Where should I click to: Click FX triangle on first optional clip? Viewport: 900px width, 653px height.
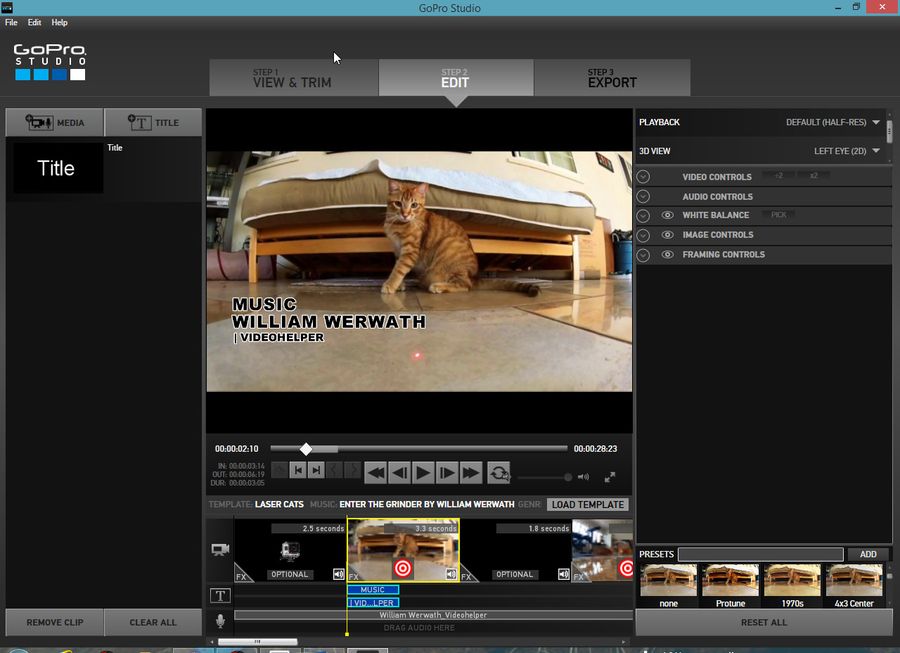[242, 574]
